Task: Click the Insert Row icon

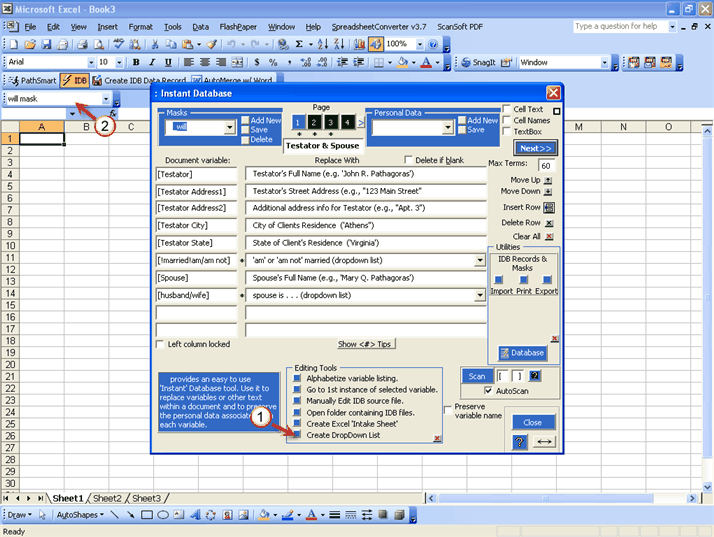Action: [x=548, y=207]
